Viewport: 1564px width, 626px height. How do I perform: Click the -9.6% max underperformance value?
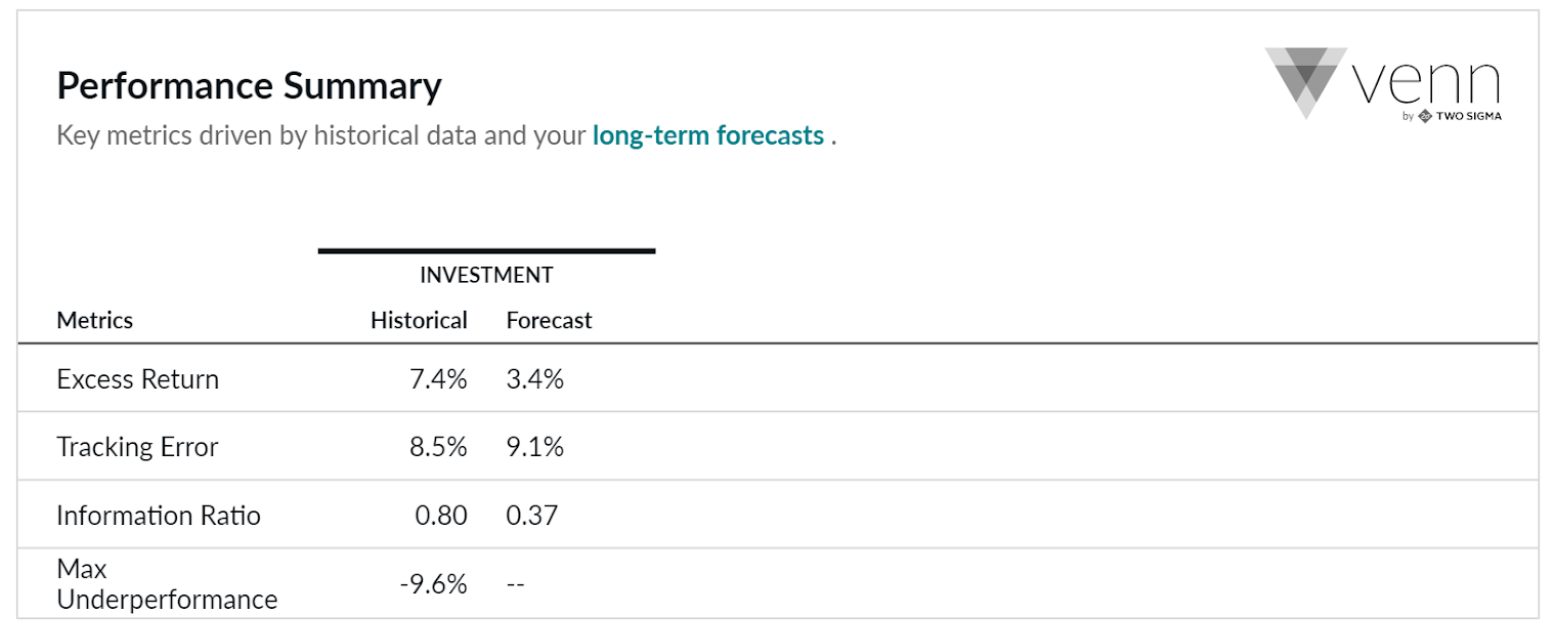(x=434, y=585)
